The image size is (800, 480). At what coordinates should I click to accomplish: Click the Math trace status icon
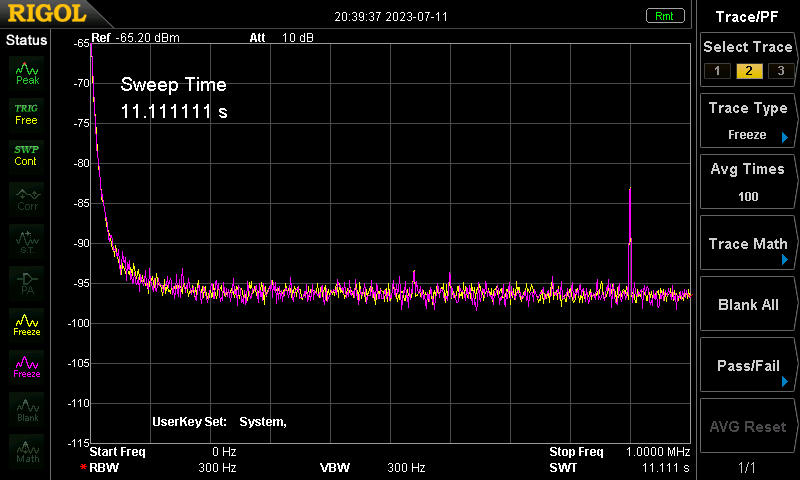click(x=27, y=451)
